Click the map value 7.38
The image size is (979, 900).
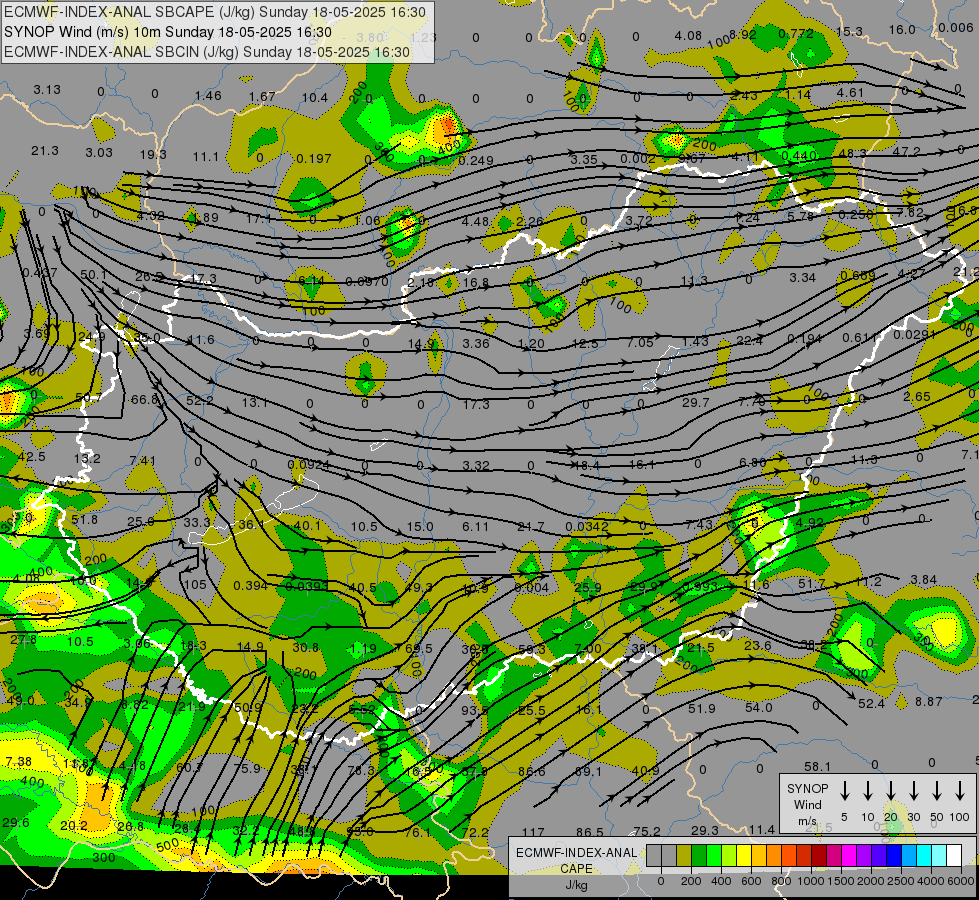(18, 761)
